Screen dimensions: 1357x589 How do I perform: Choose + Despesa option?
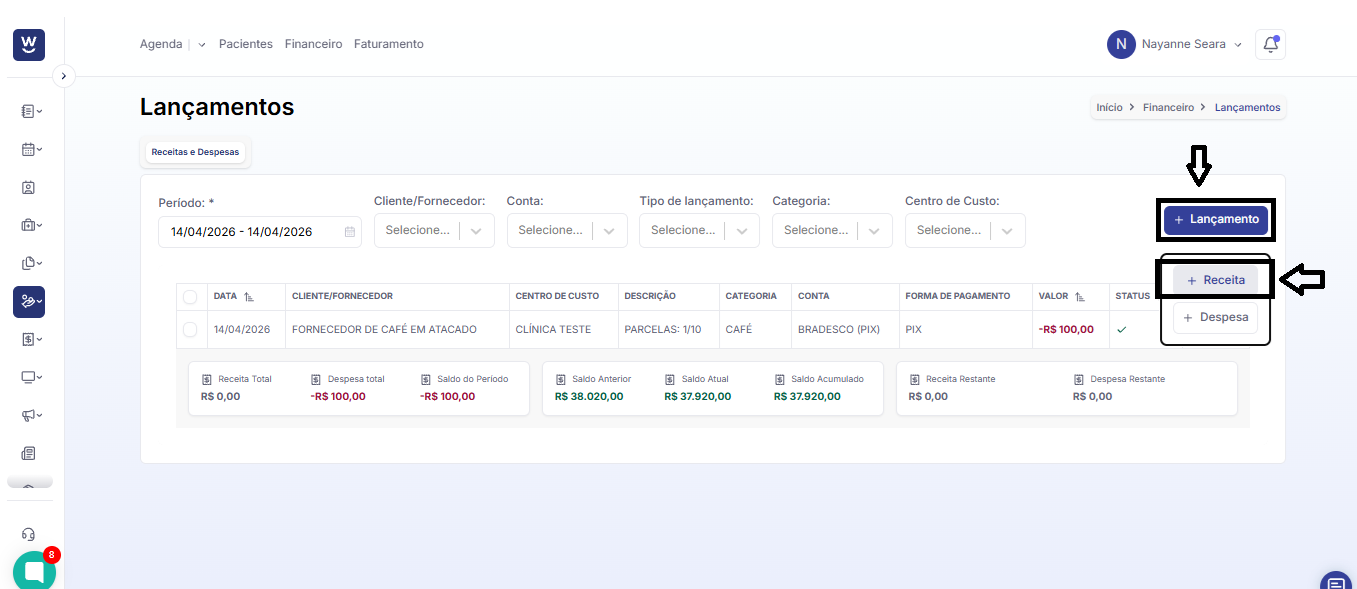point(1215,317)
